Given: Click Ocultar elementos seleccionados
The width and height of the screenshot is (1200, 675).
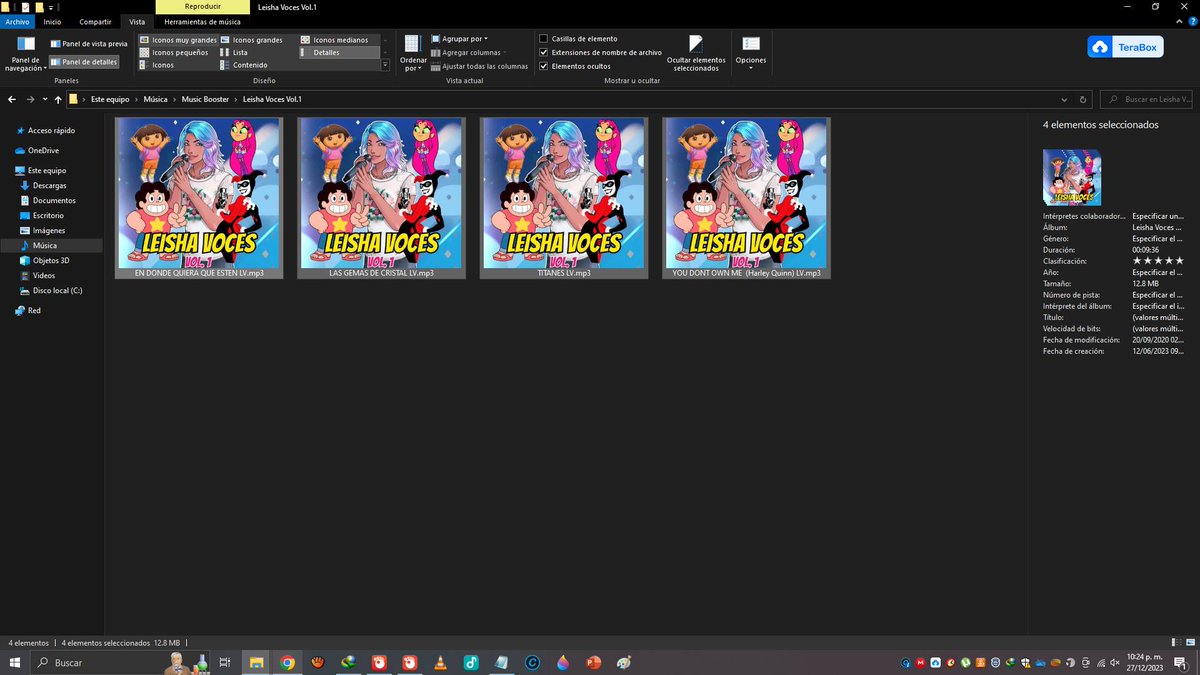Looking at the screenshot, I should tap(696, 53).
